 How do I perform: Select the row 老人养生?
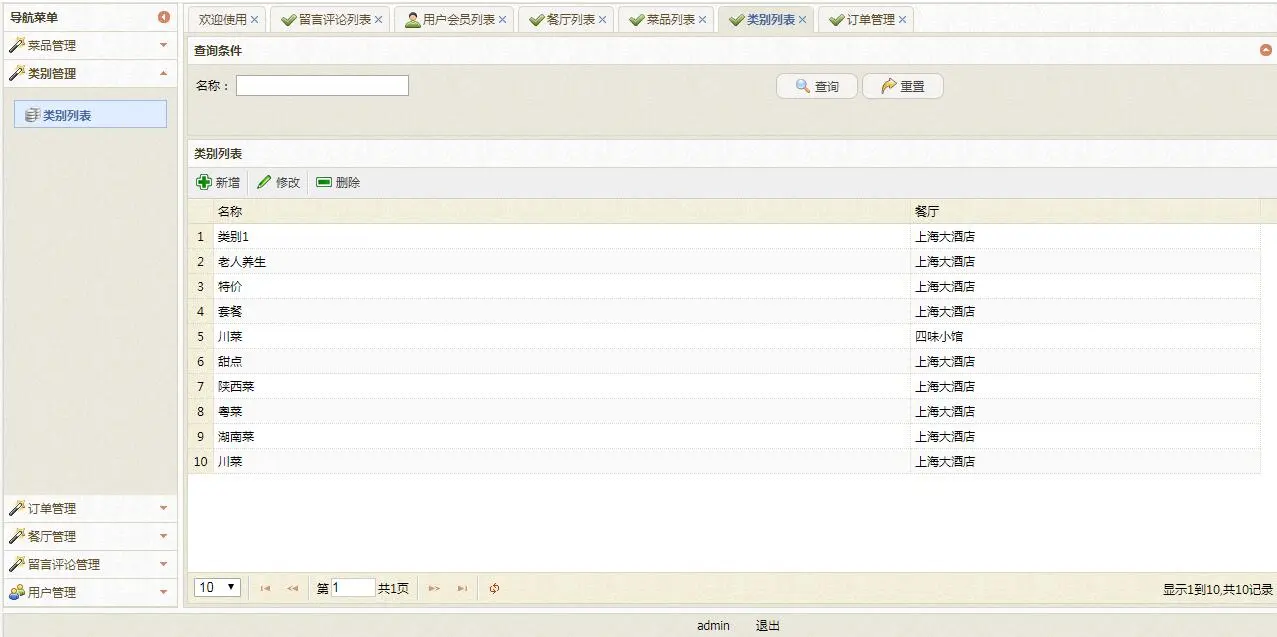[x=724, y=262]
